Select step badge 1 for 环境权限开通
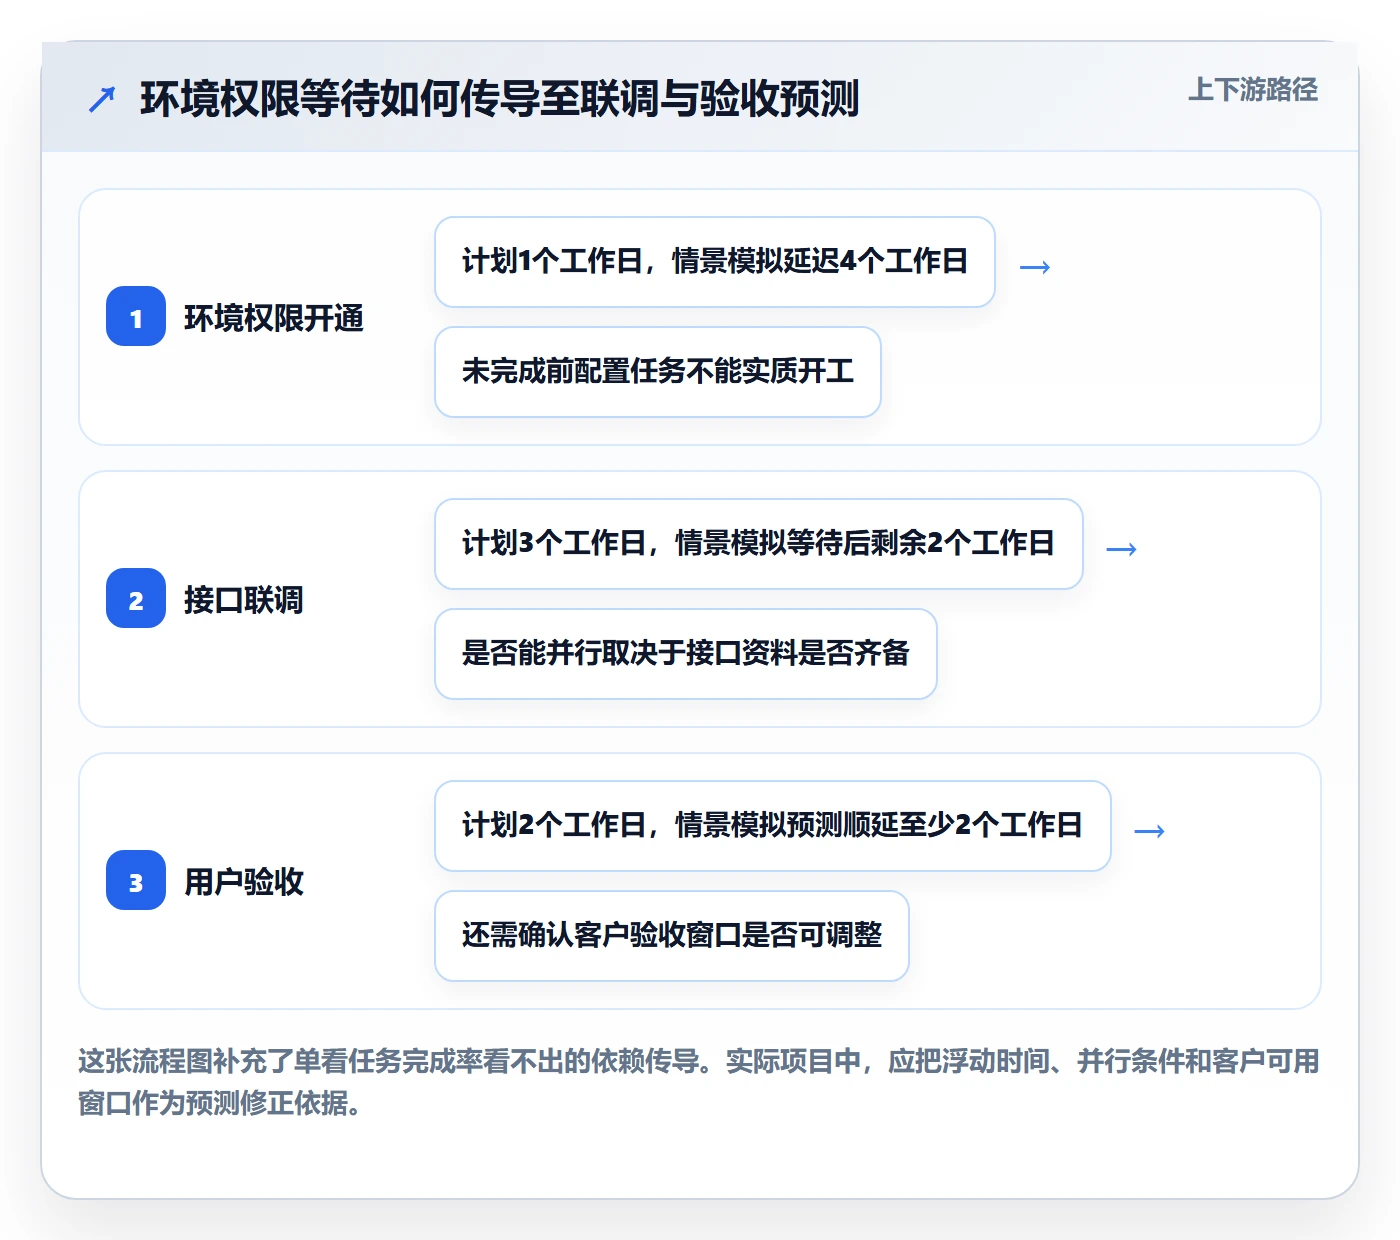This screenshot has height=1240, width=1400. 136,316
